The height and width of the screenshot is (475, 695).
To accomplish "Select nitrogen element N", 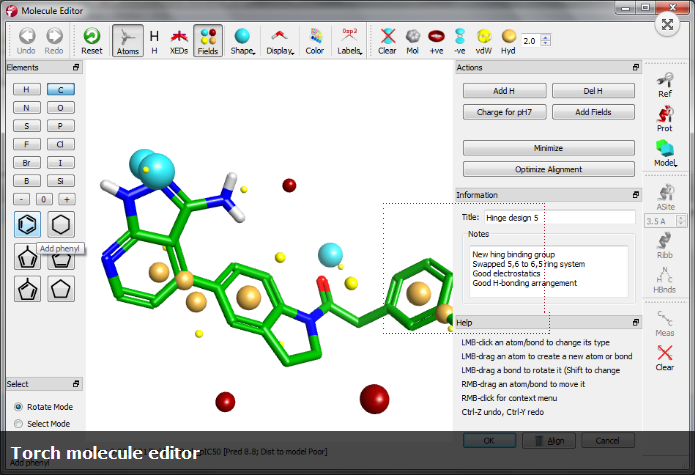I will [27, 108].
